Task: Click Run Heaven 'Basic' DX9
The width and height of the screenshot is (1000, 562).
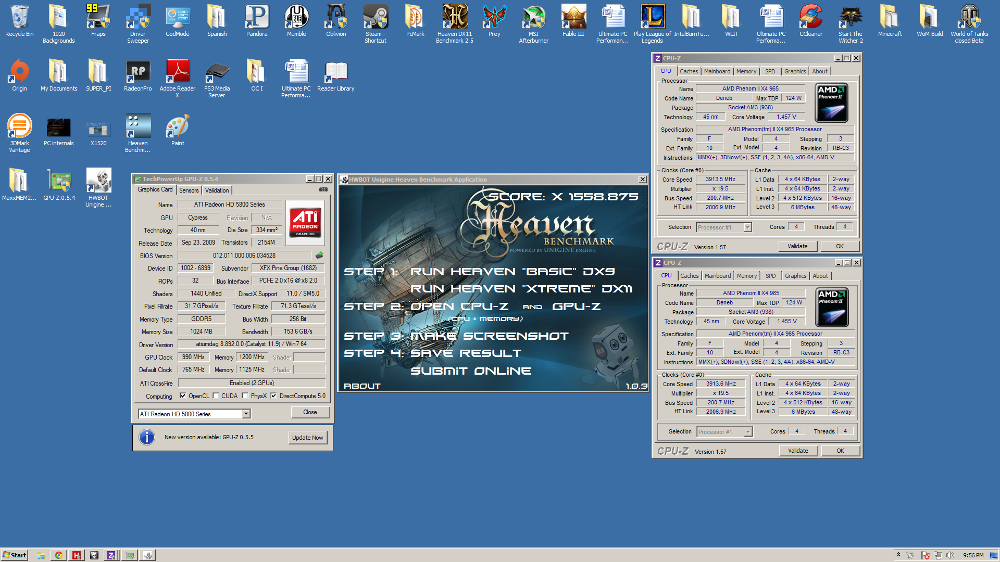Action: tap(513, 272)
